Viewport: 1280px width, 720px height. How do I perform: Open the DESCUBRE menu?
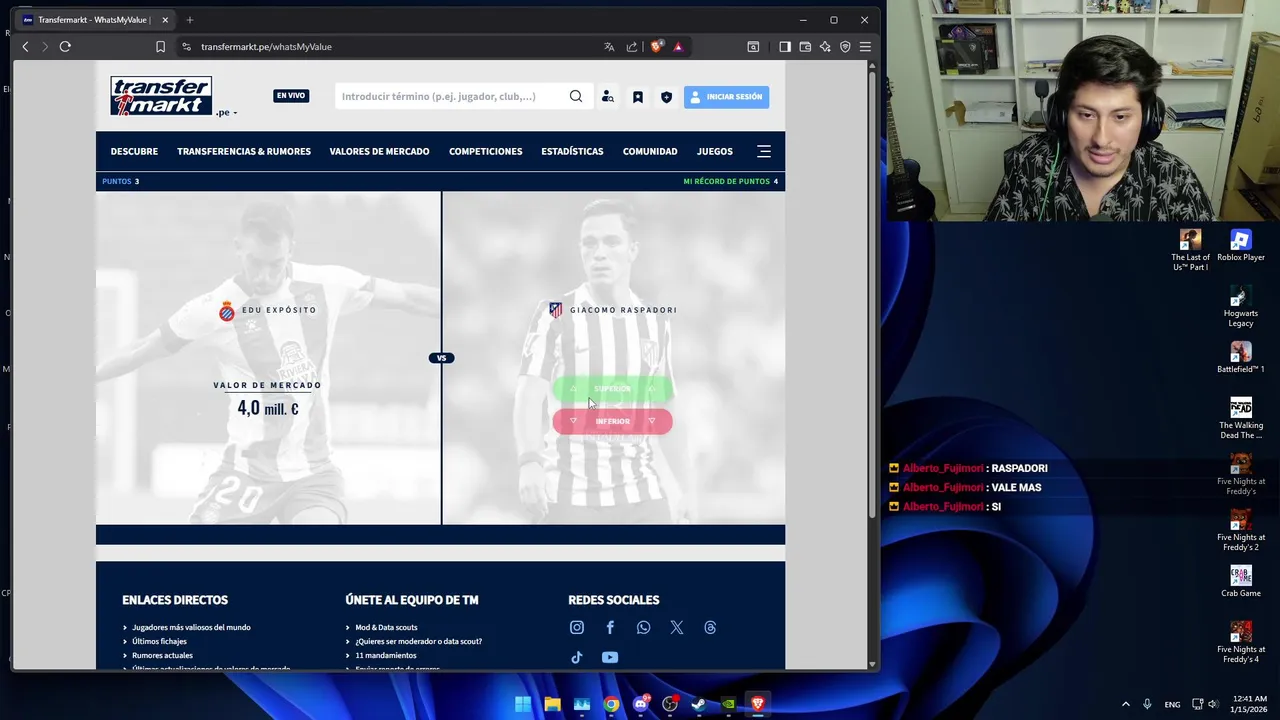tap(134, 151)
